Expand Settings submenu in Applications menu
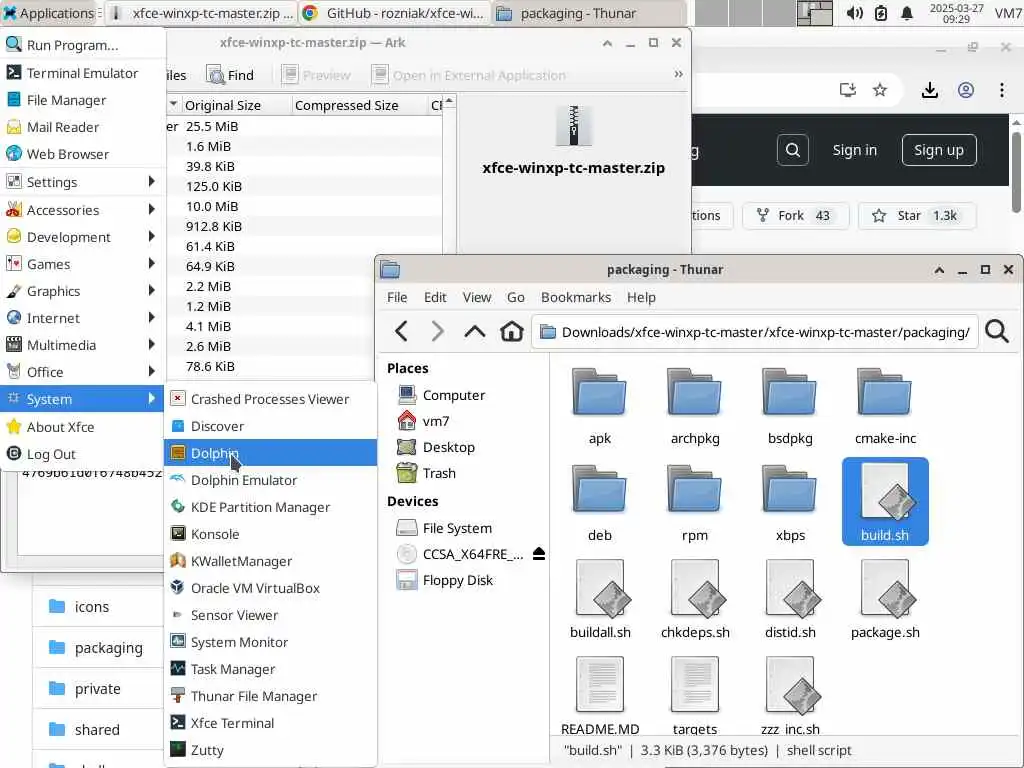Viewport: 1024px width, 768px height. coord(82,182)
